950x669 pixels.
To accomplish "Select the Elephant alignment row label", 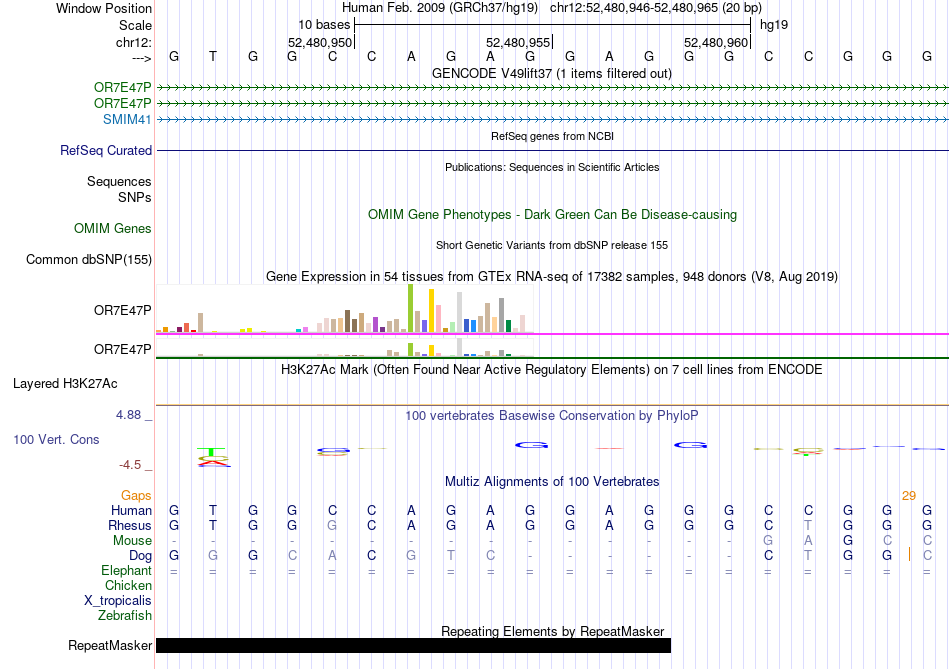I will [126, 570].
